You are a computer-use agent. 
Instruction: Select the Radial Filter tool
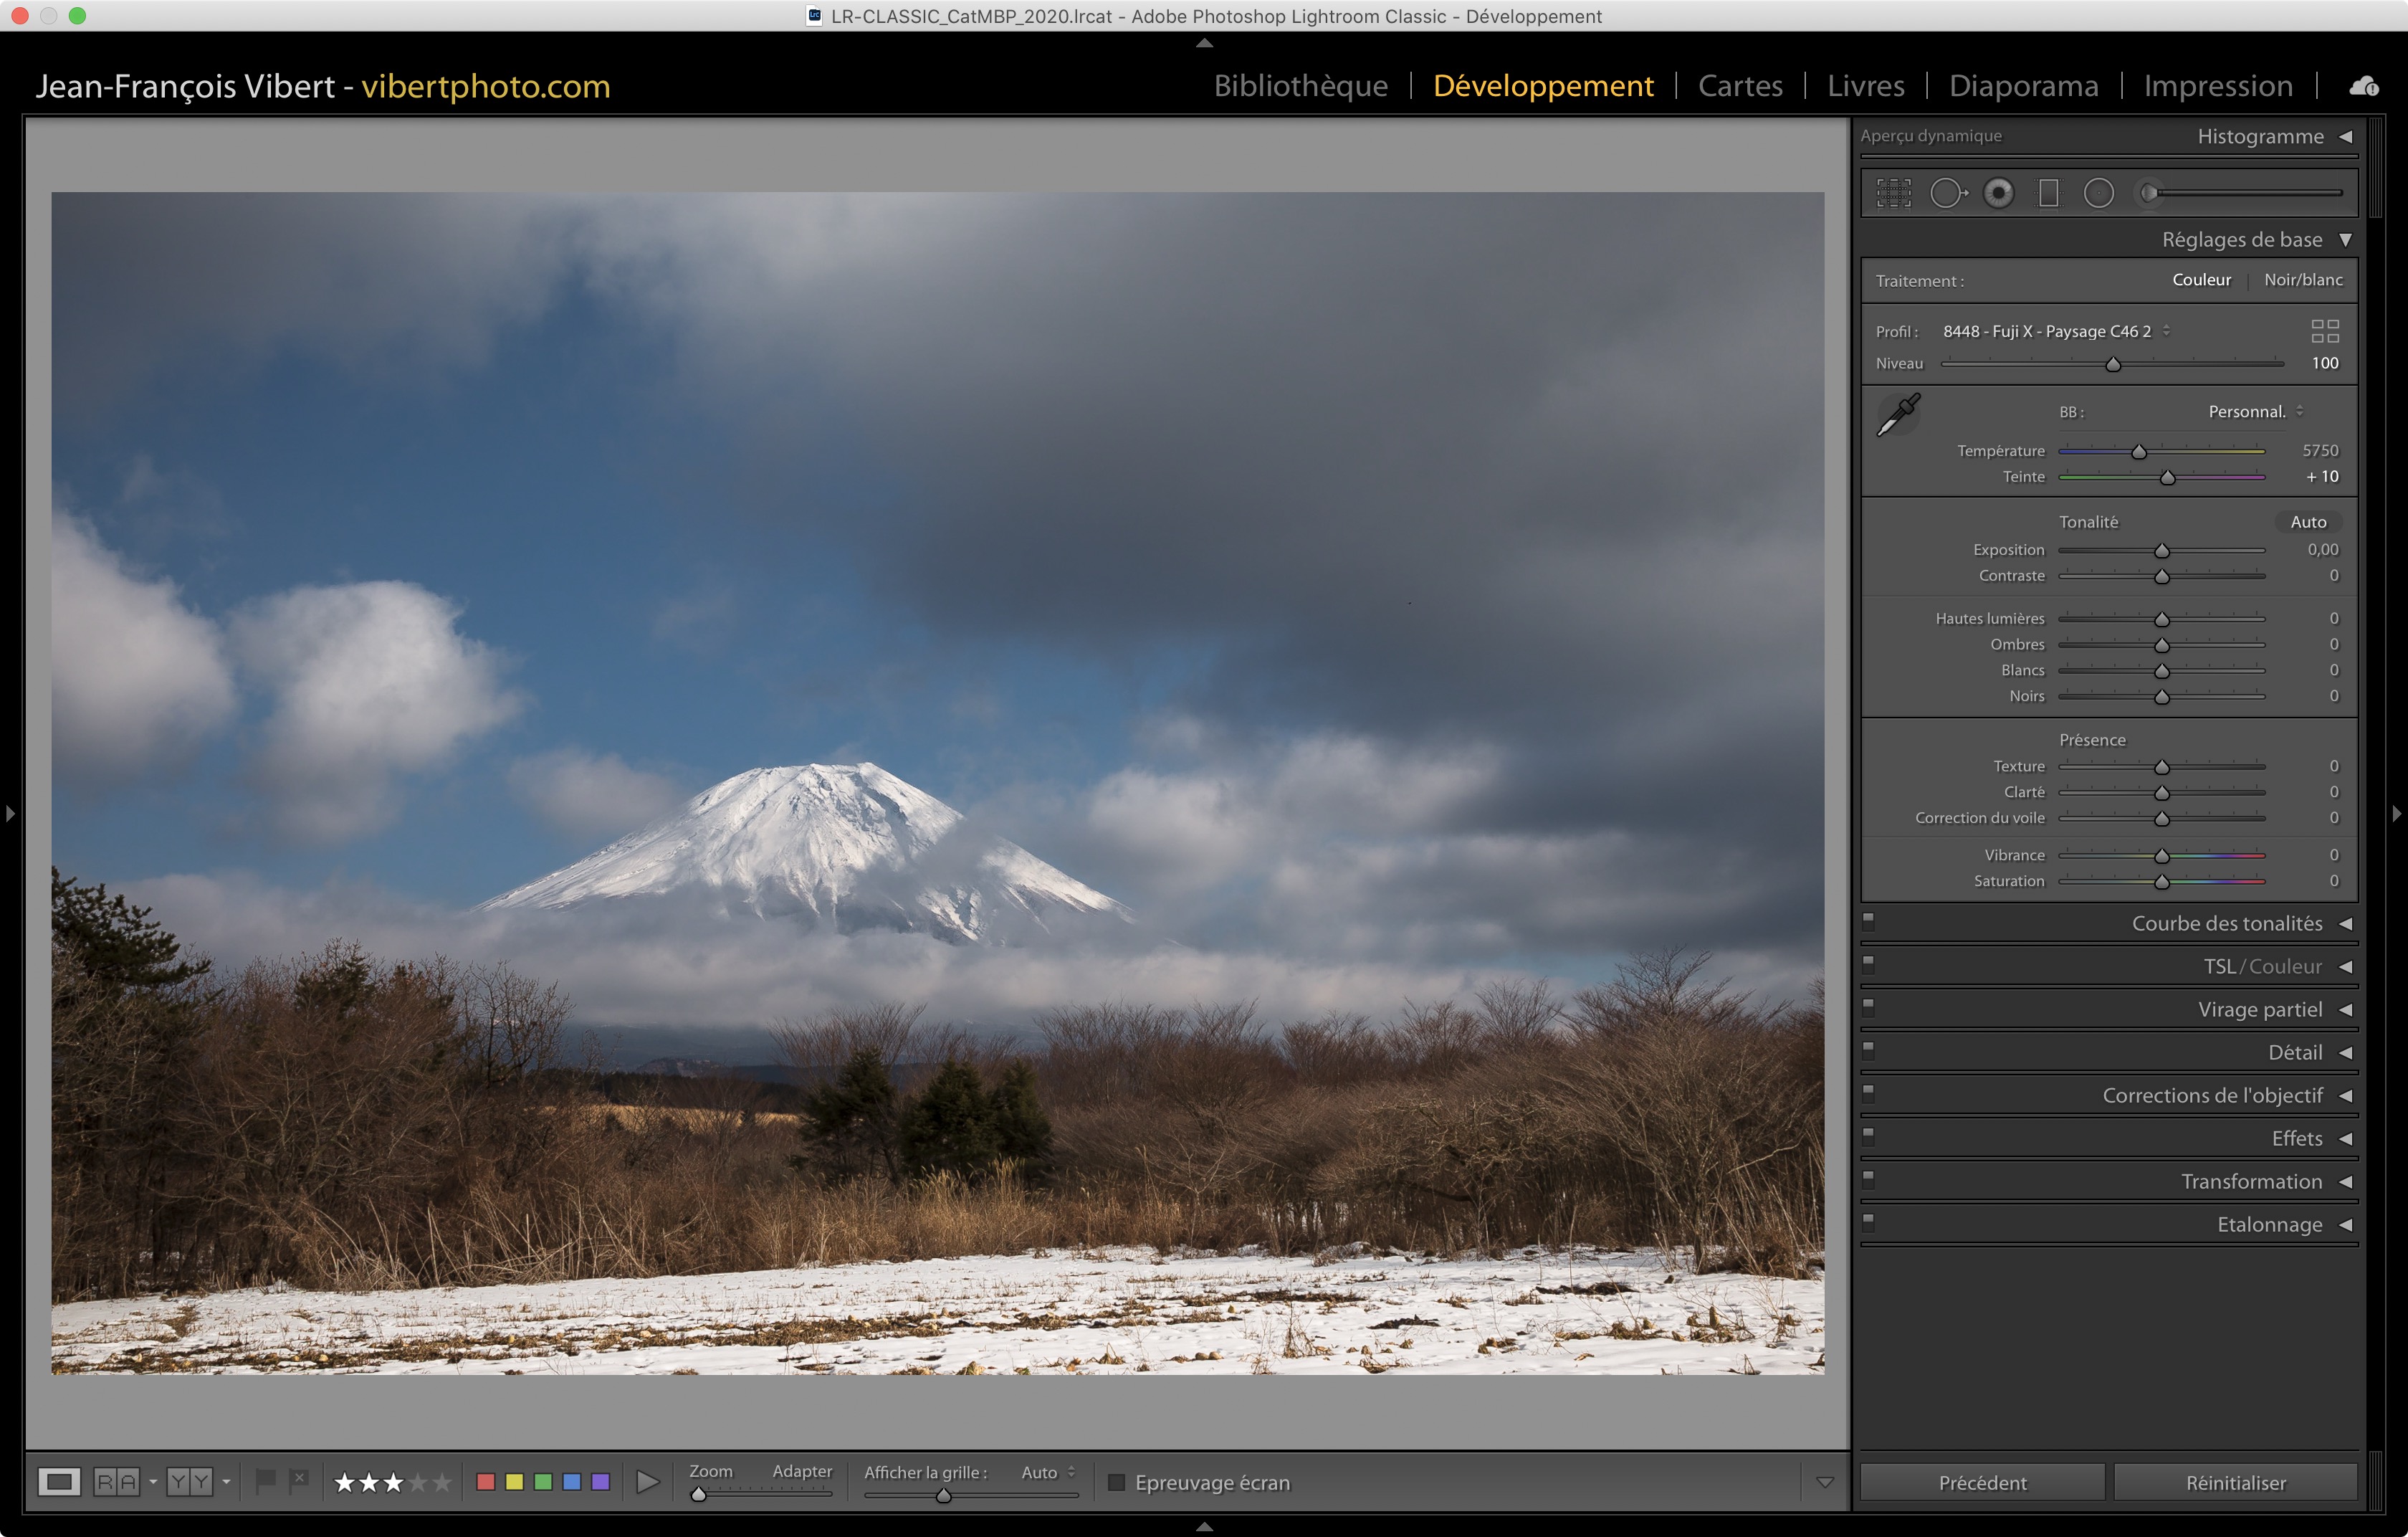(2098, 193)
